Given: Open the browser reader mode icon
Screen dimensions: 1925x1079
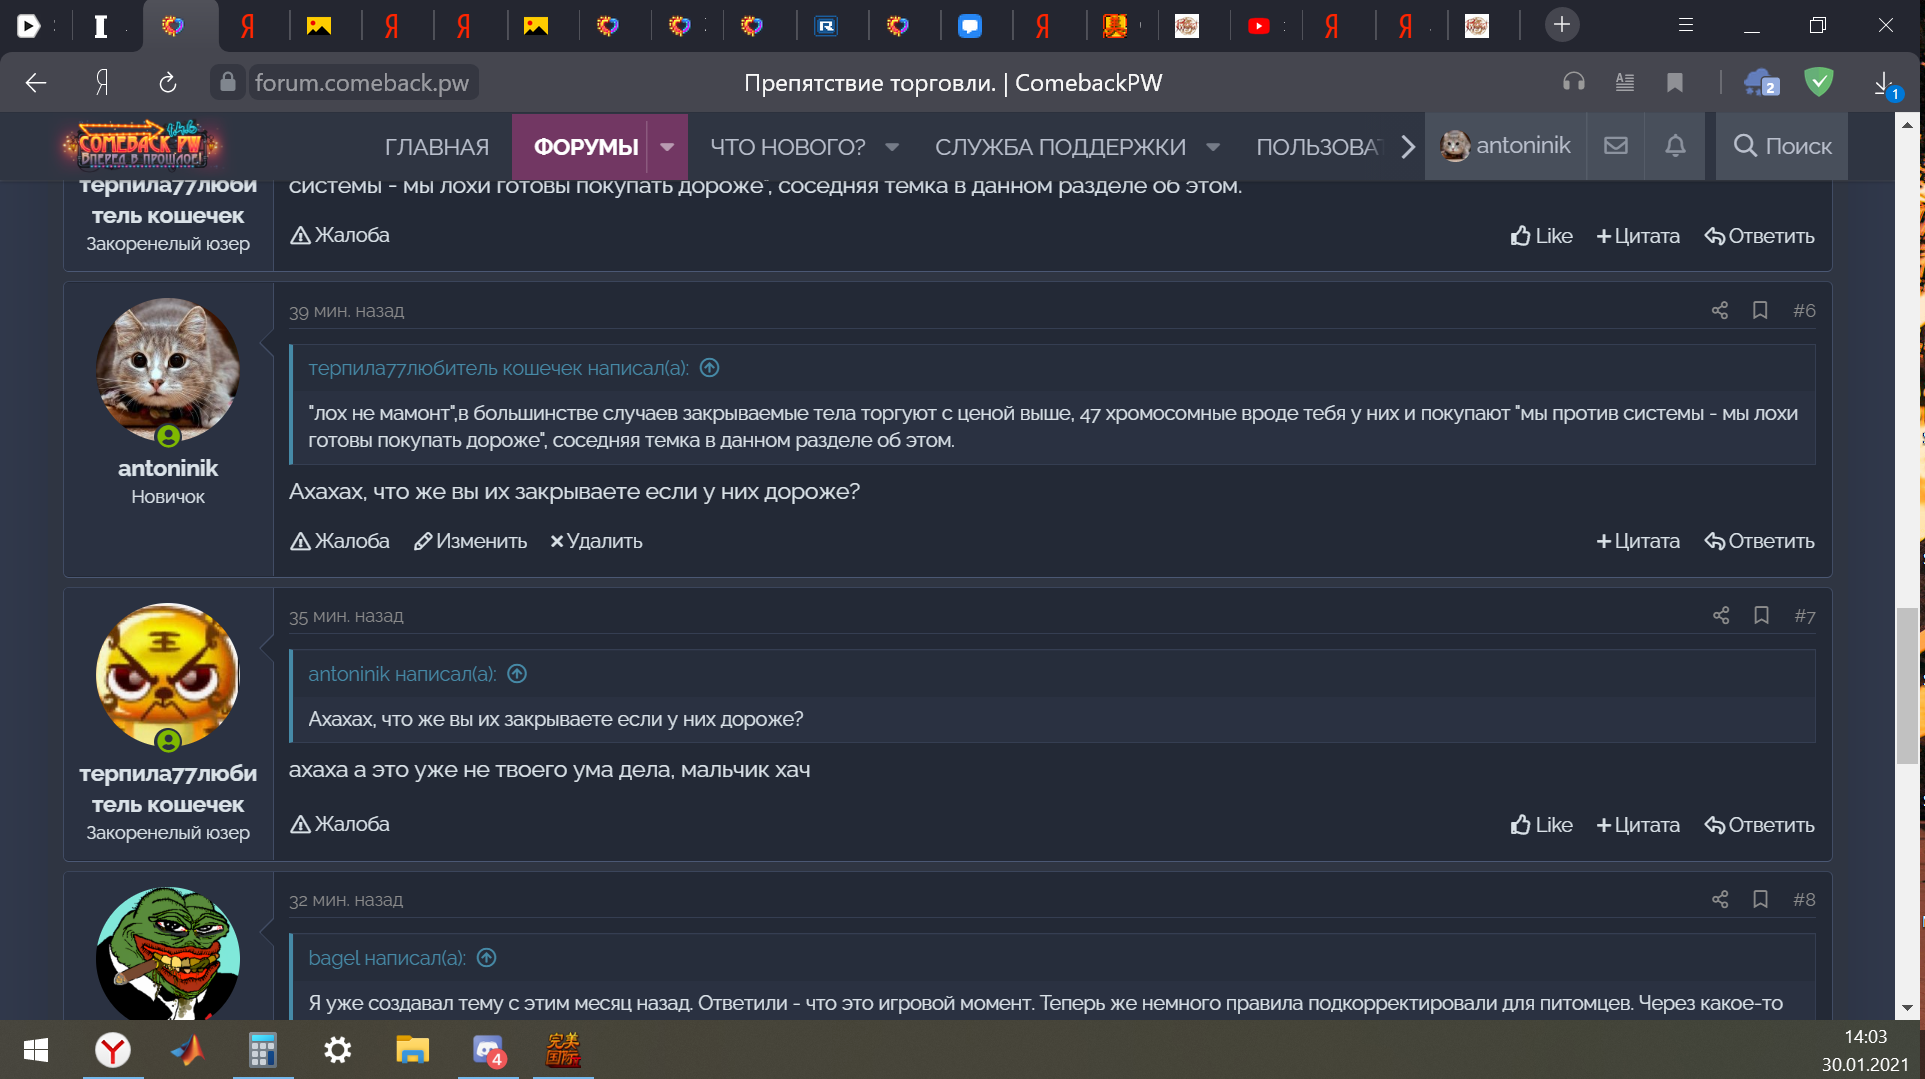Looking at the screenshot, I should pos(1625,83).
